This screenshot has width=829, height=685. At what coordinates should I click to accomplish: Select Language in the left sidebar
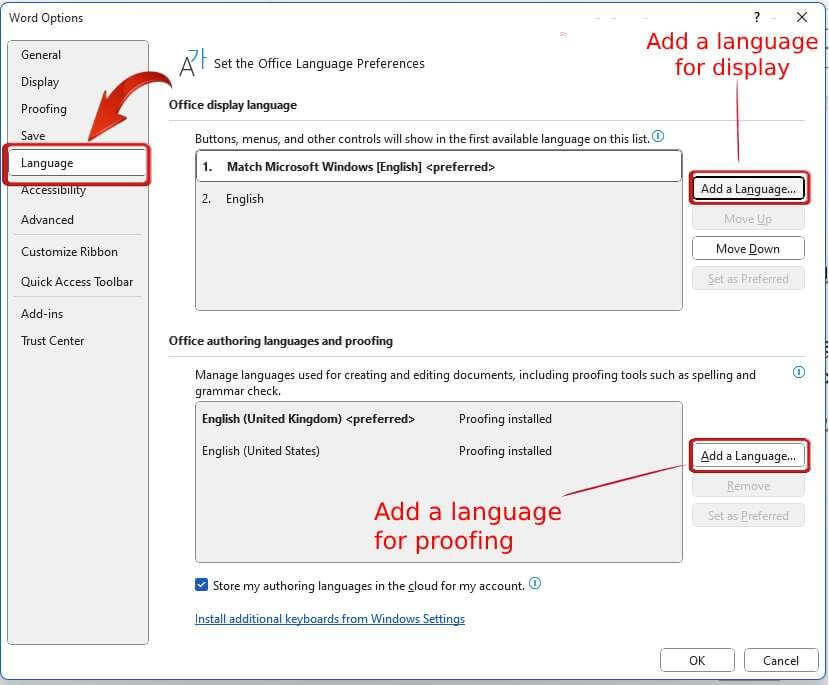[46, 163]
